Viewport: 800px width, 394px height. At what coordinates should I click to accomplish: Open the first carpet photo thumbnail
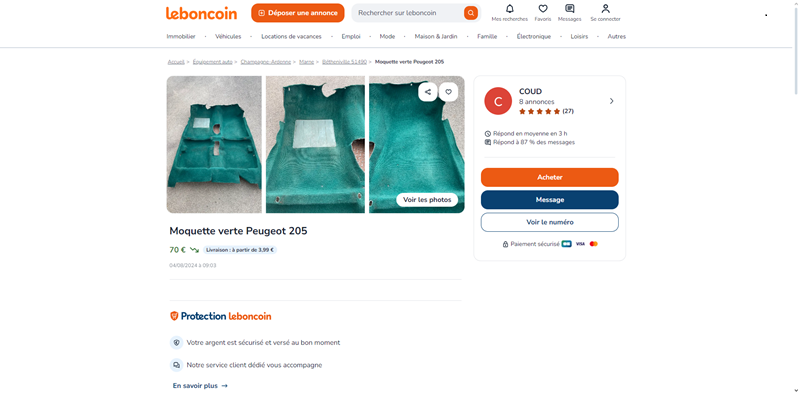point(214,144)
